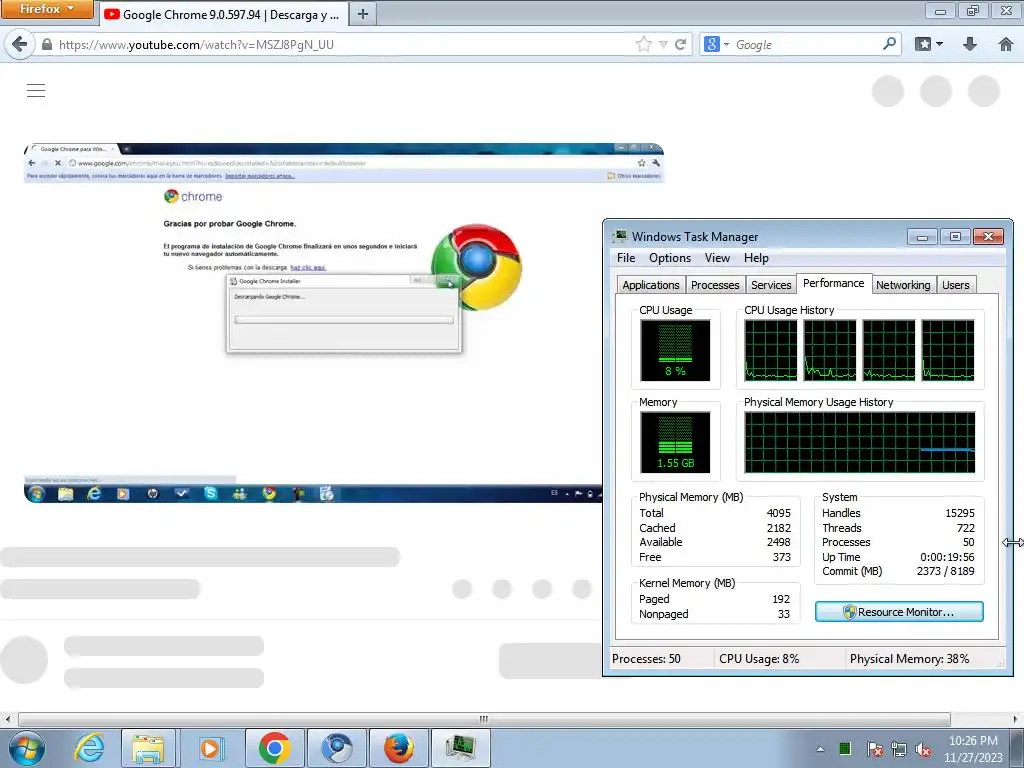Switch to Processes tab
The image size is (1024, 768).
pyautogui.click(x=714, y=285)
